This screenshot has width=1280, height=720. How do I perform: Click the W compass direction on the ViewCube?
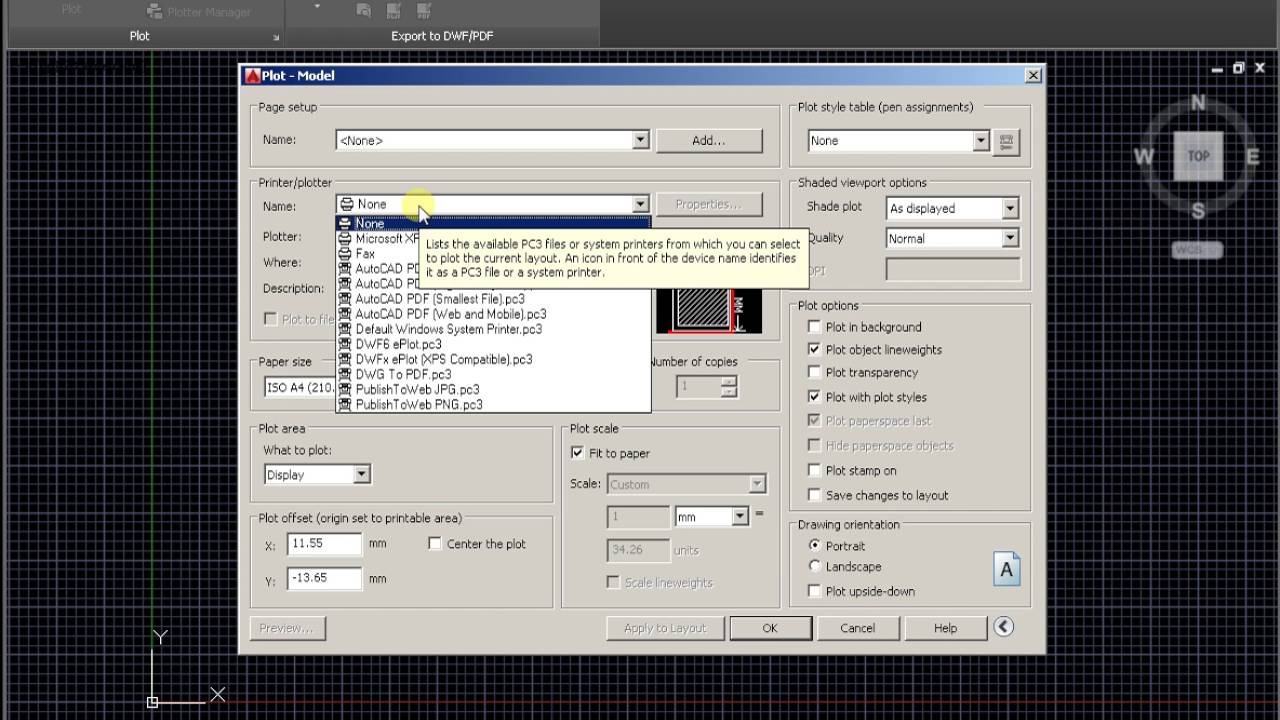(x=1144, y=156)
